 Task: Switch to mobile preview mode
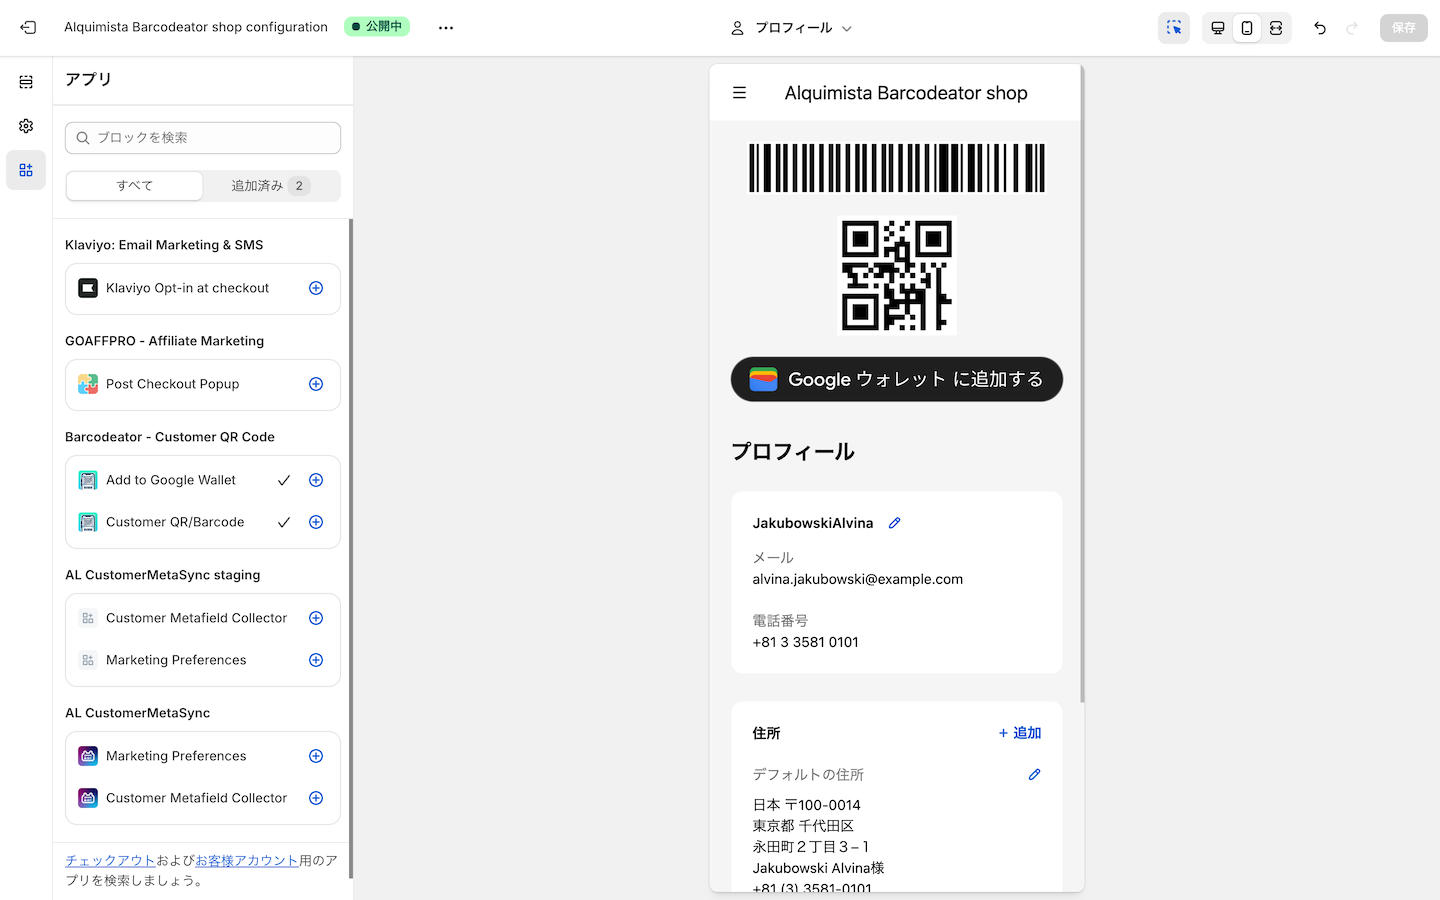click(x=1246, y=28)
